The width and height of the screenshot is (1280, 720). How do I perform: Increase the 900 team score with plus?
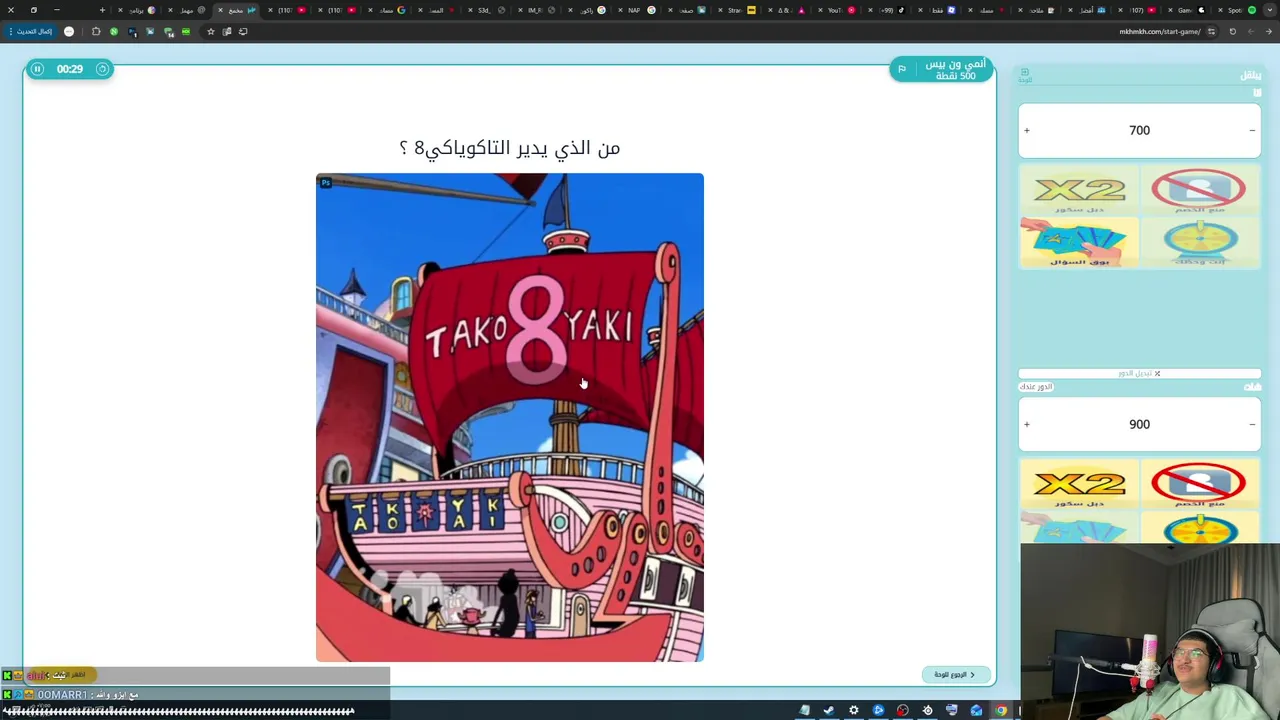(x=1027, y=424)
